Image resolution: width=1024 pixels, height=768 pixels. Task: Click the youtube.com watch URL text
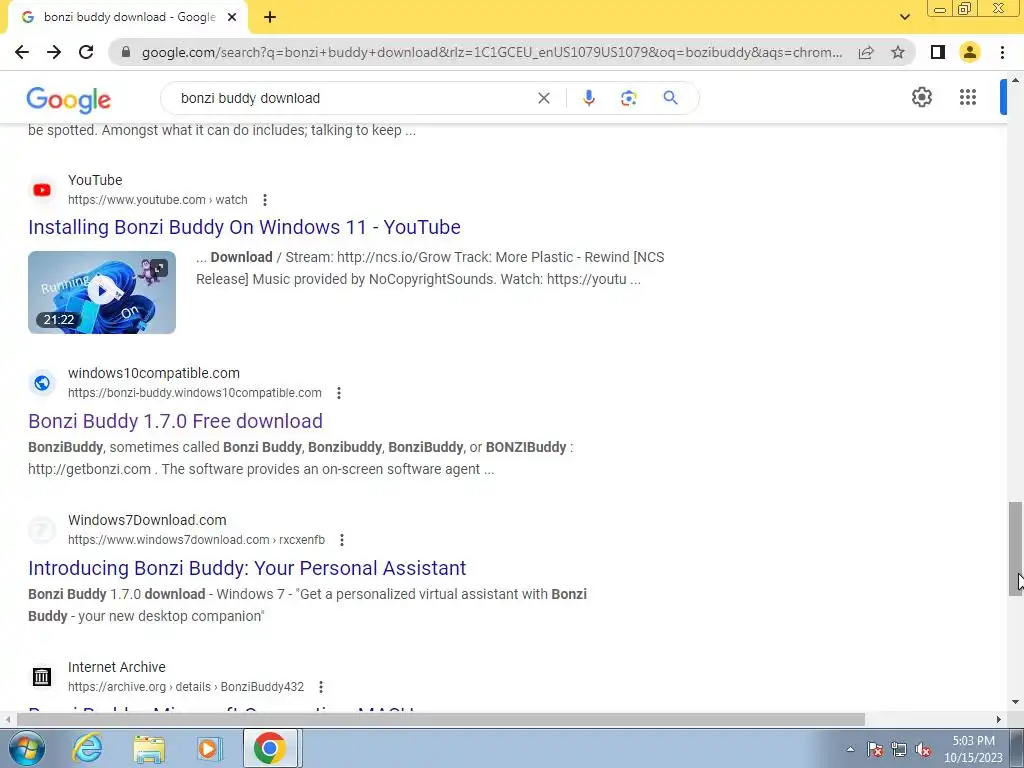click(x=157, y=200)
